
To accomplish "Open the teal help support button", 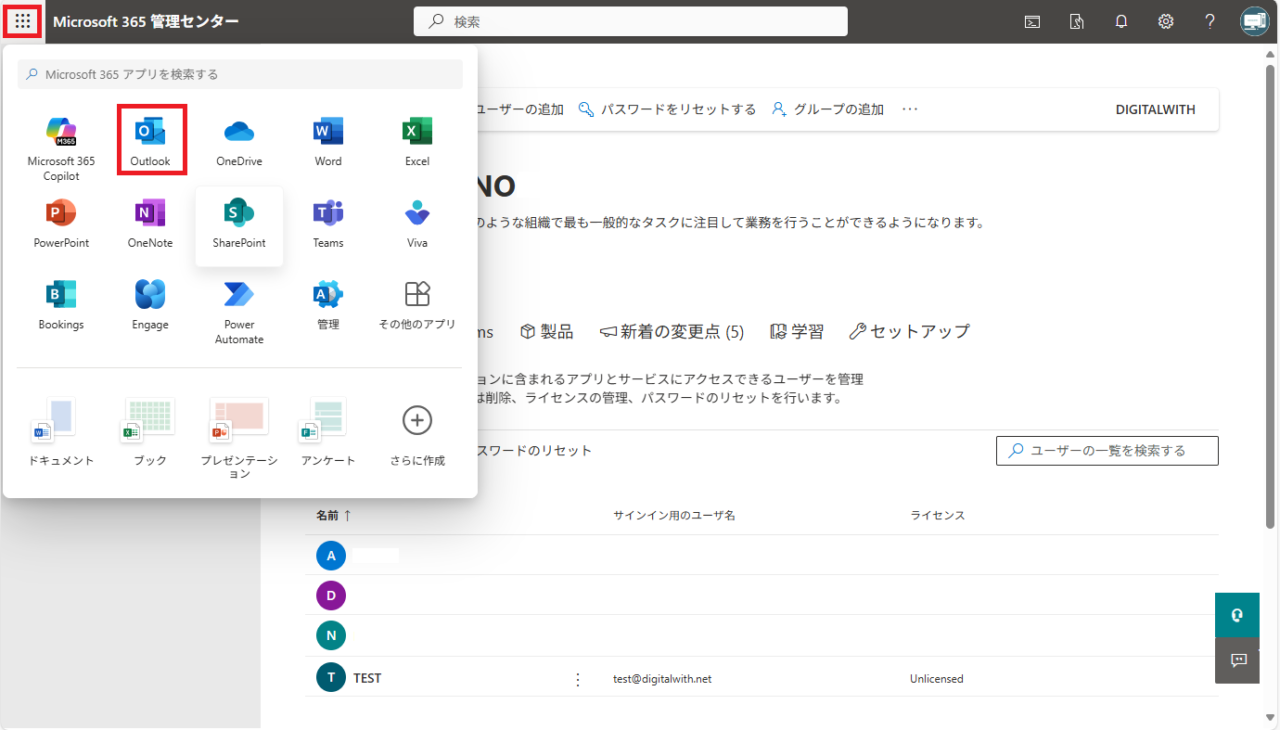I will pyautogui.click(x=1237, y=615).
